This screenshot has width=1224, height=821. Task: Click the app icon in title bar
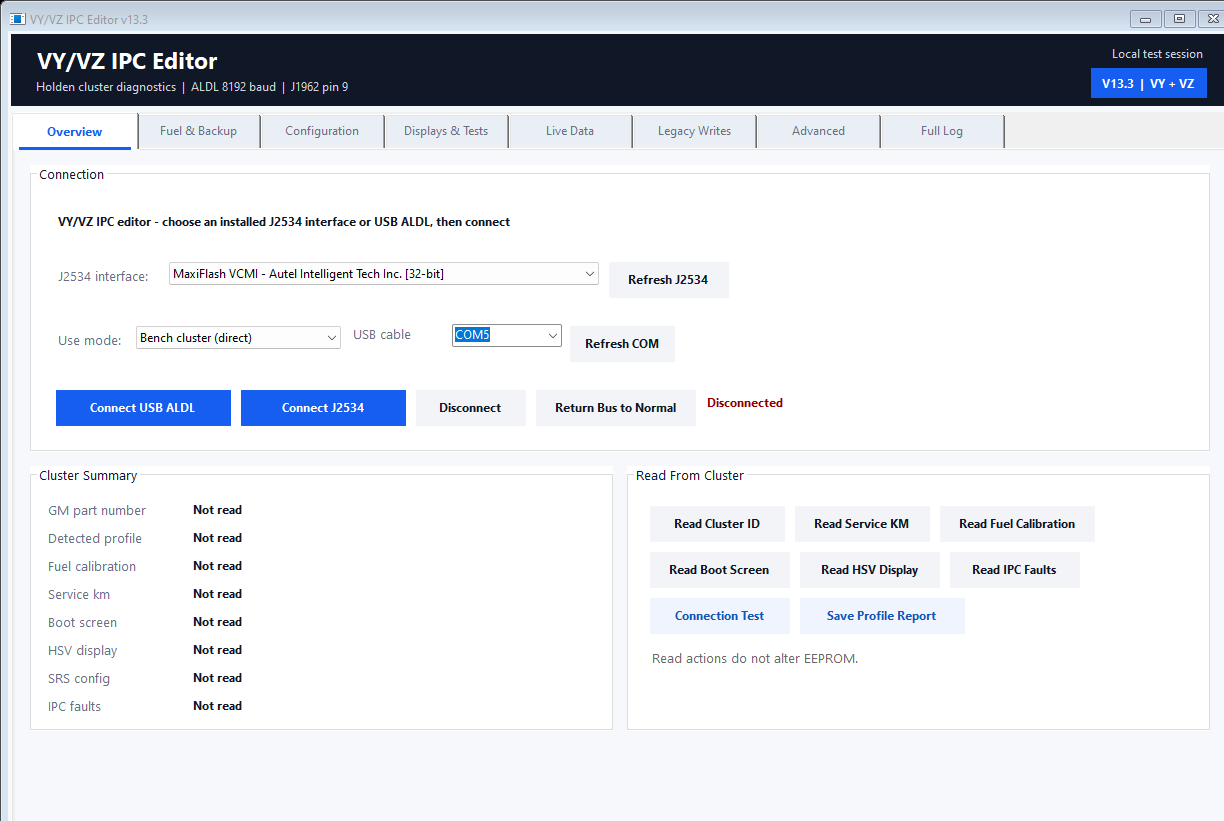[x=17, y=19]
